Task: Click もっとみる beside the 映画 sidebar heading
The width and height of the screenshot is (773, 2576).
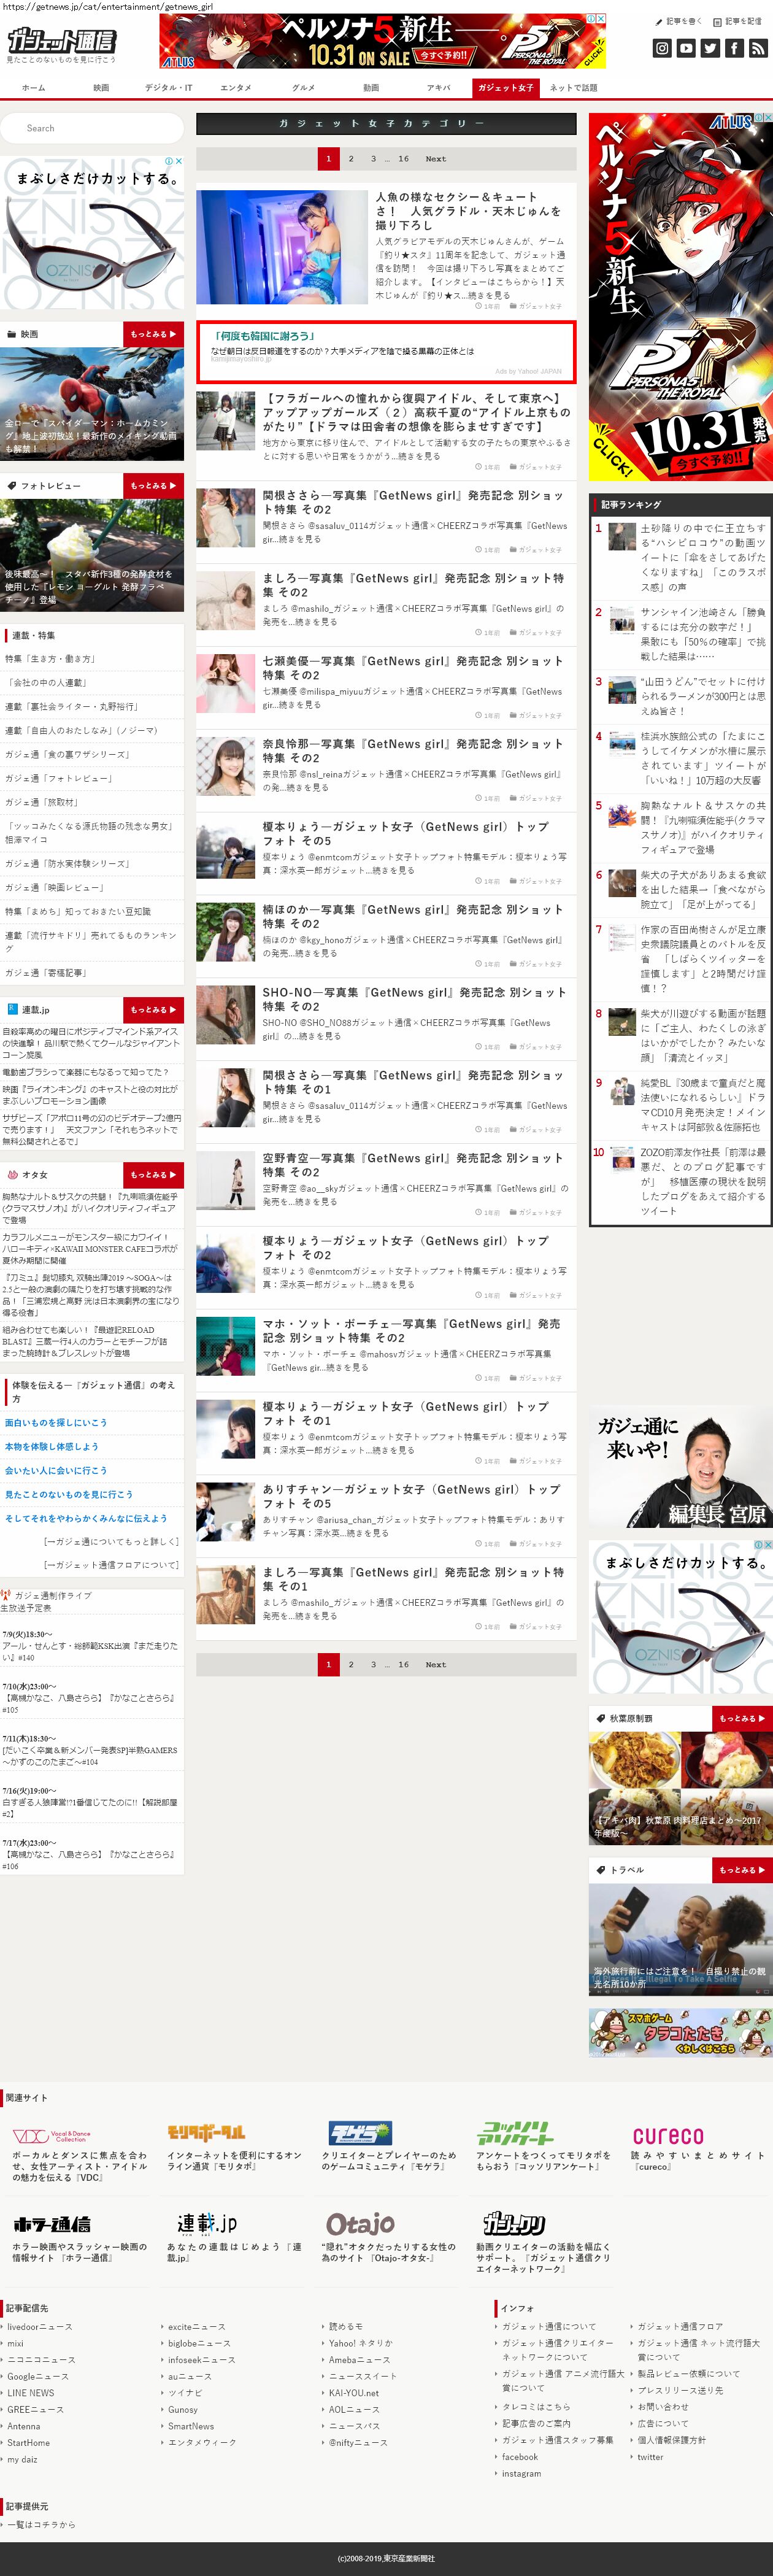Action: pos(154,334)
